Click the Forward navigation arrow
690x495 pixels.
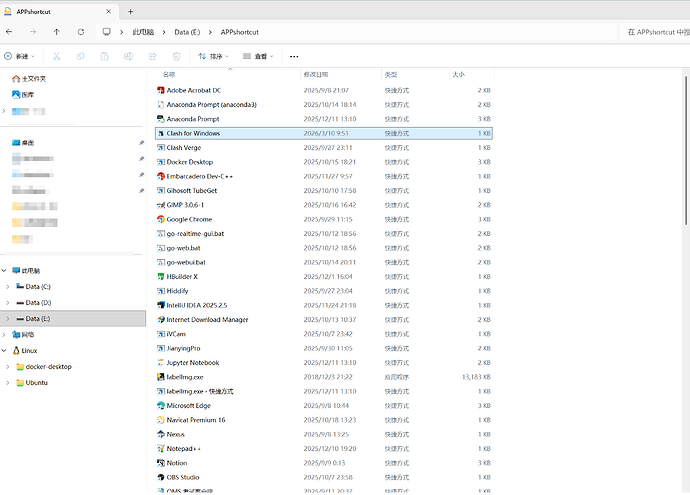tap(33, 32)
